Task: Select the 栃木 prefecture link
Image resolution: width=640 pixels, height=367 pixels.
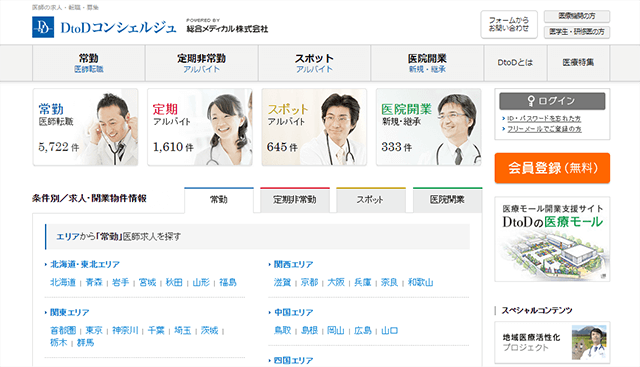Action: [x=58, y=343]
